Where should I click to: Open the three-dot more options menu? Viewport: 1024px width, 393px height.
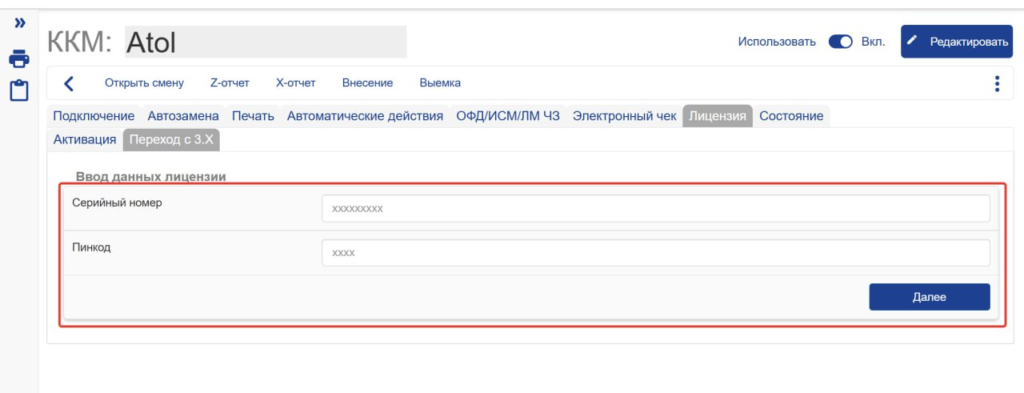[997, 84]
